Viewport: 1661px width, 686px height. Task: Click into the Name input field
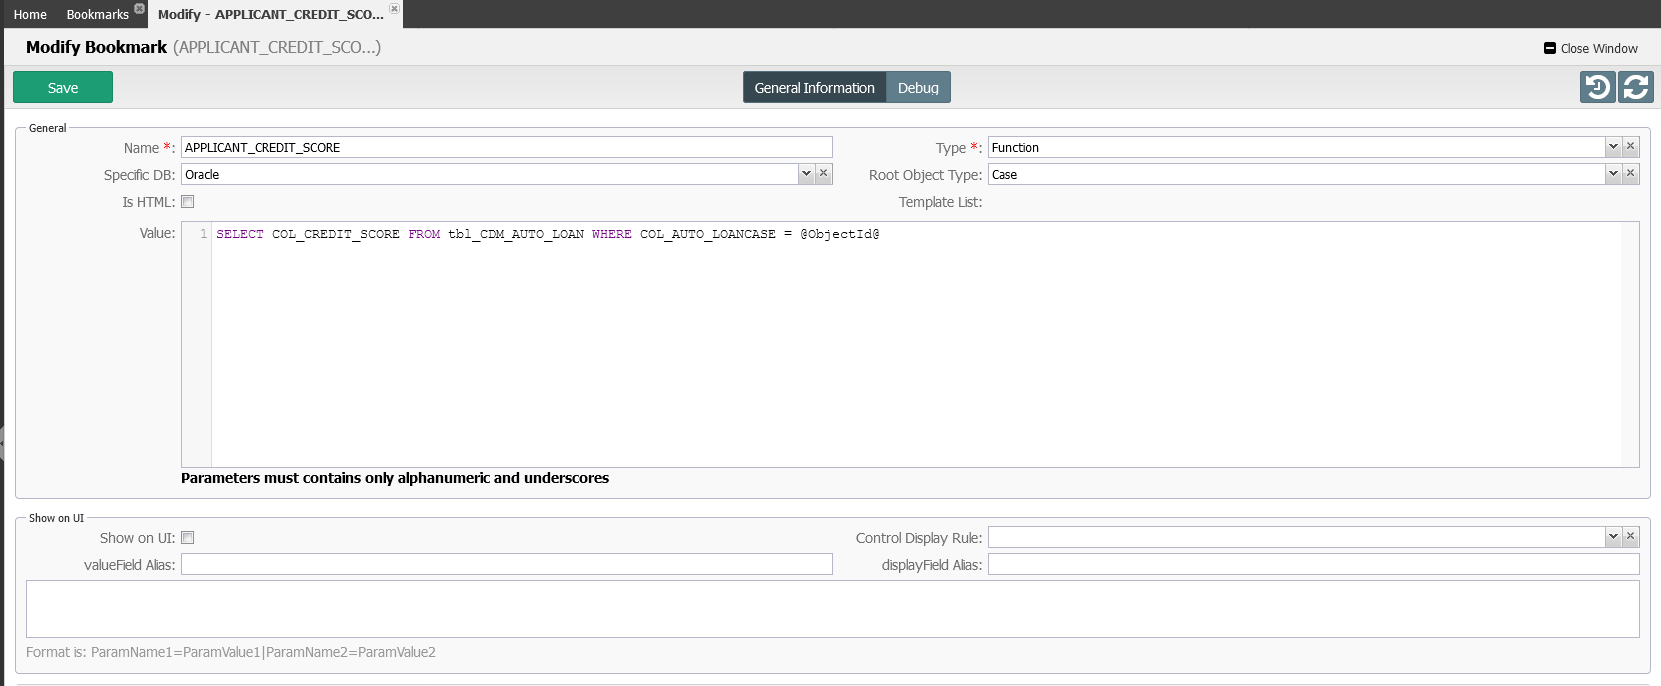506,147
